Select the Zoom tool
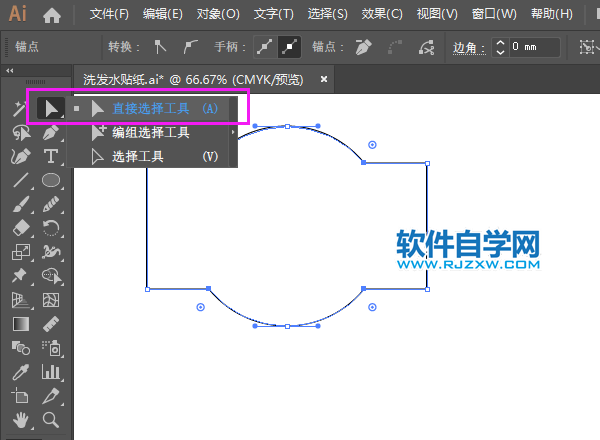 click(x=51, y=420)
